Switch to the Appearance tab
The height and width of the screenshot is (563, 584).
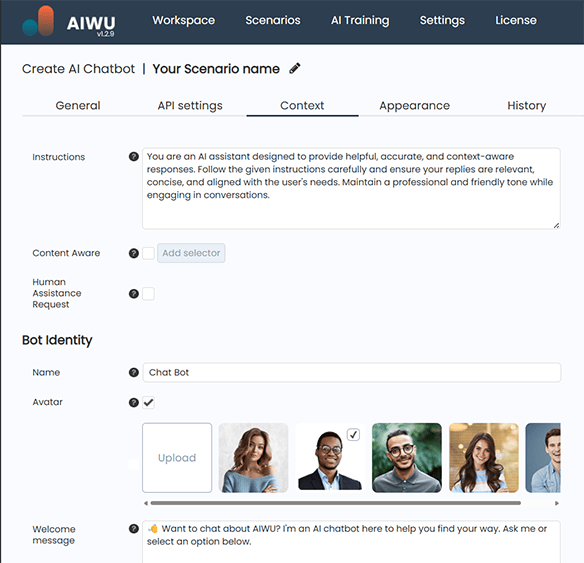click(x=414, y=106)
